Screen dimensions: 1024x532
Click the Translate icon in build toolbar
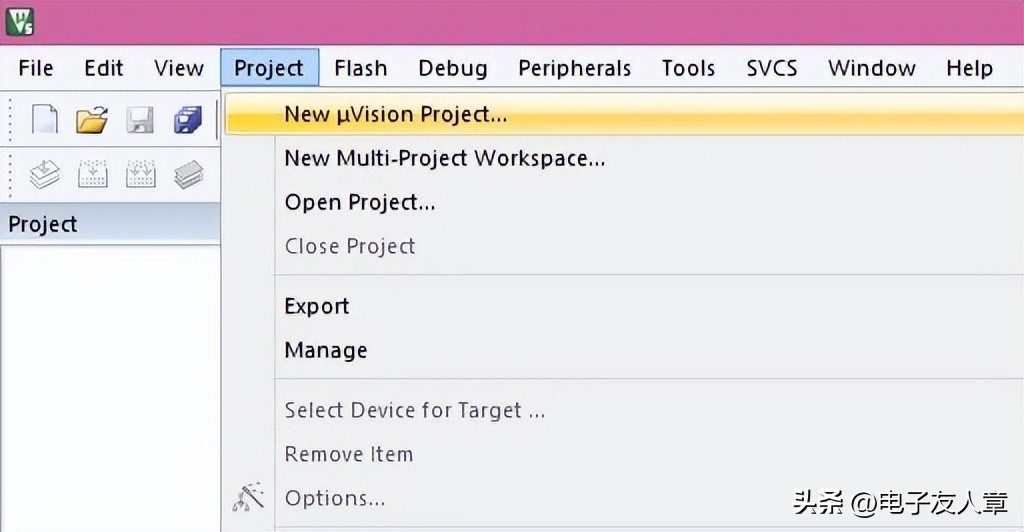pos(45,175)
